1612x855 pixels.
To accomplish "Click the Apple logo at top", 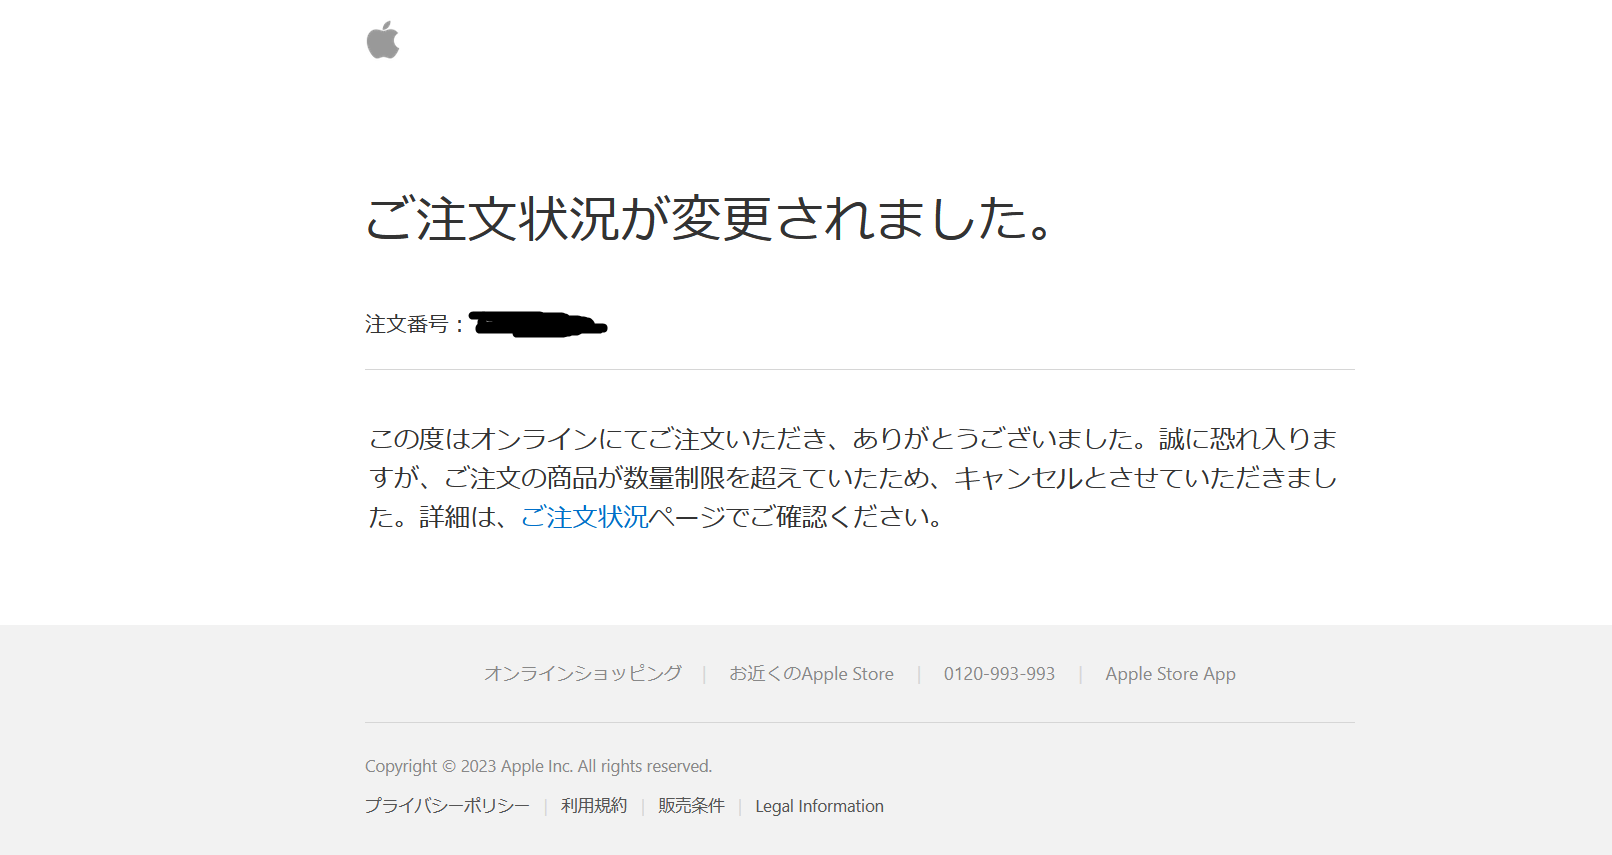I will pyautogui.click(x=383, y=41).
